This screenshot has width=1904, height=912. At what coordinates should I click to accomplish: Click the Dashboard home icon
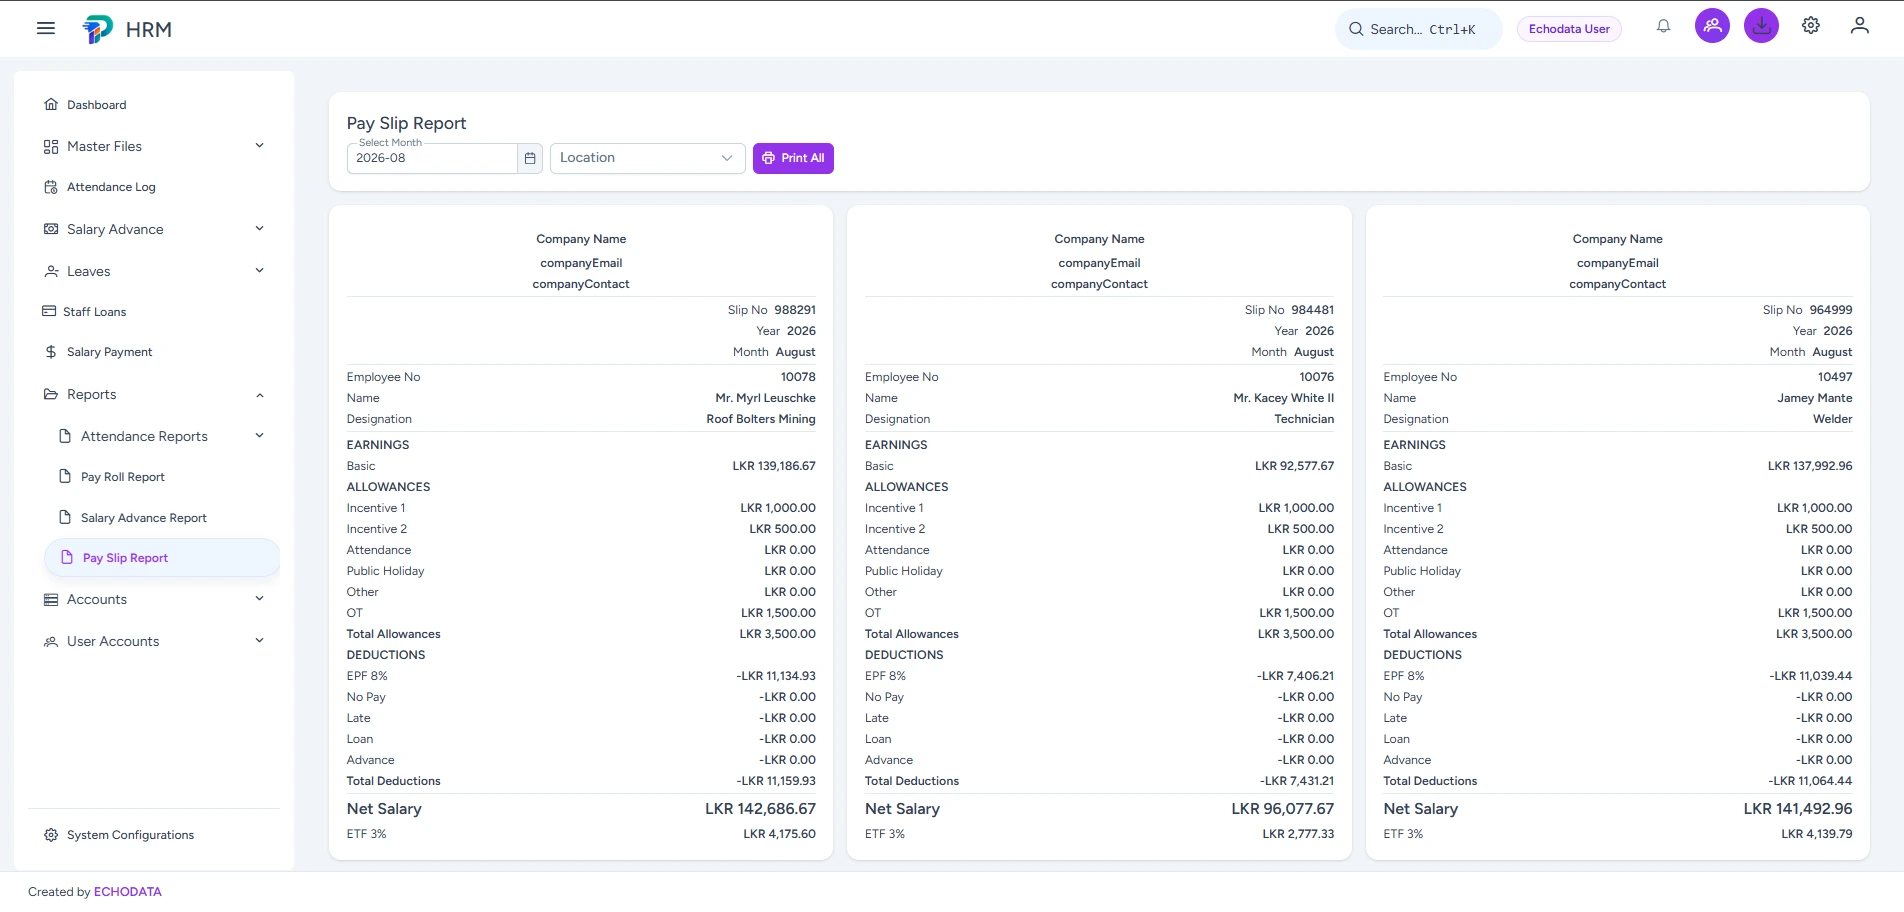click(51, 104)
